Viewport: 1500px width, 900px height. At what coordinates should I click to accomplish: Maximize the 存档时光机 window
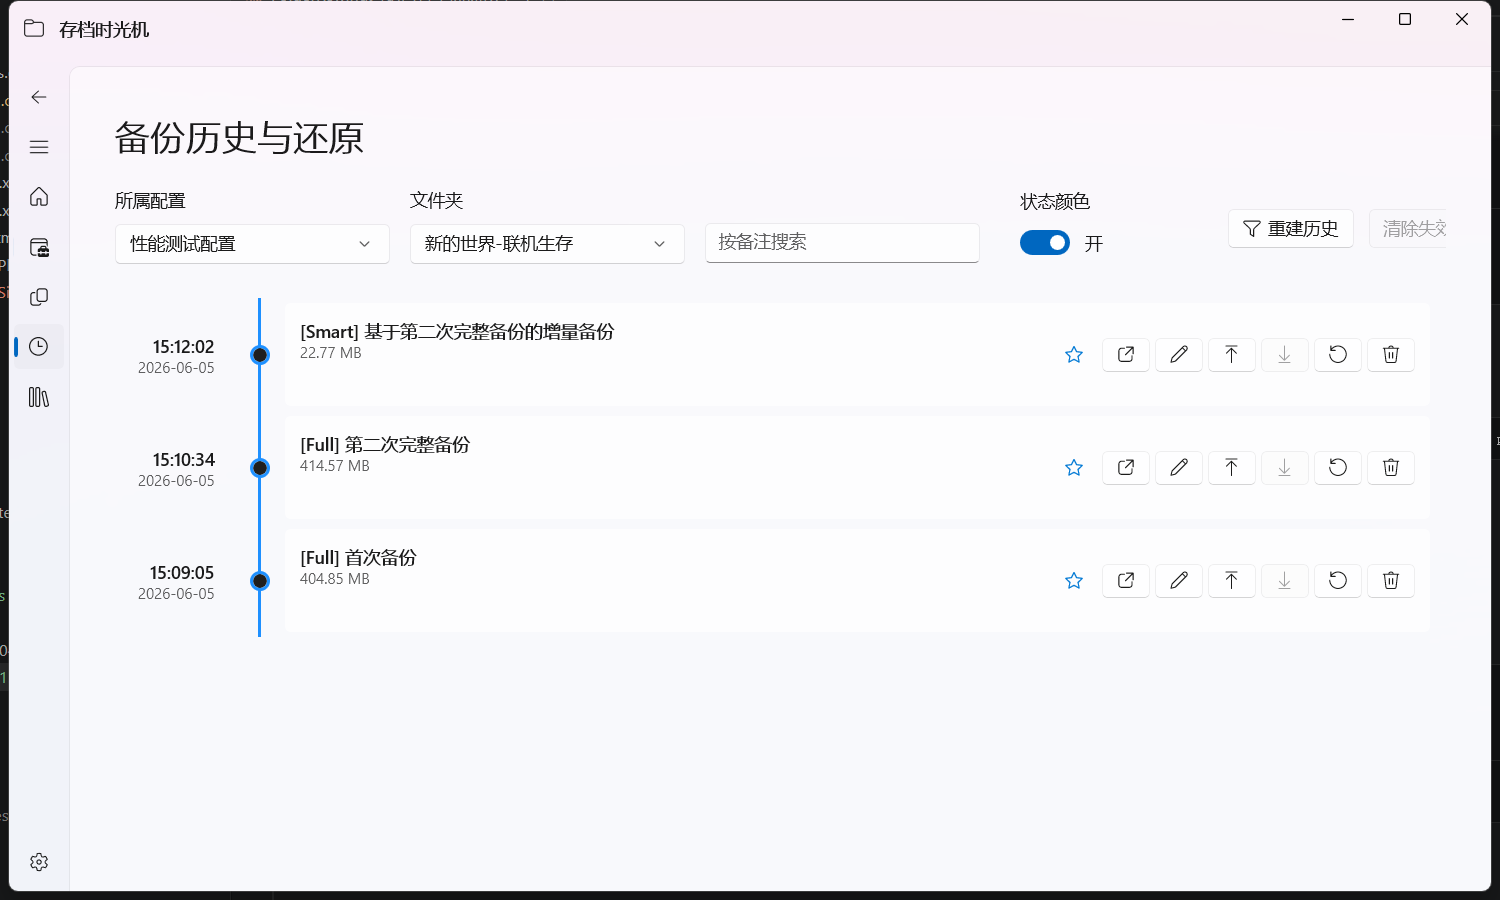(x=1405, y=19)
